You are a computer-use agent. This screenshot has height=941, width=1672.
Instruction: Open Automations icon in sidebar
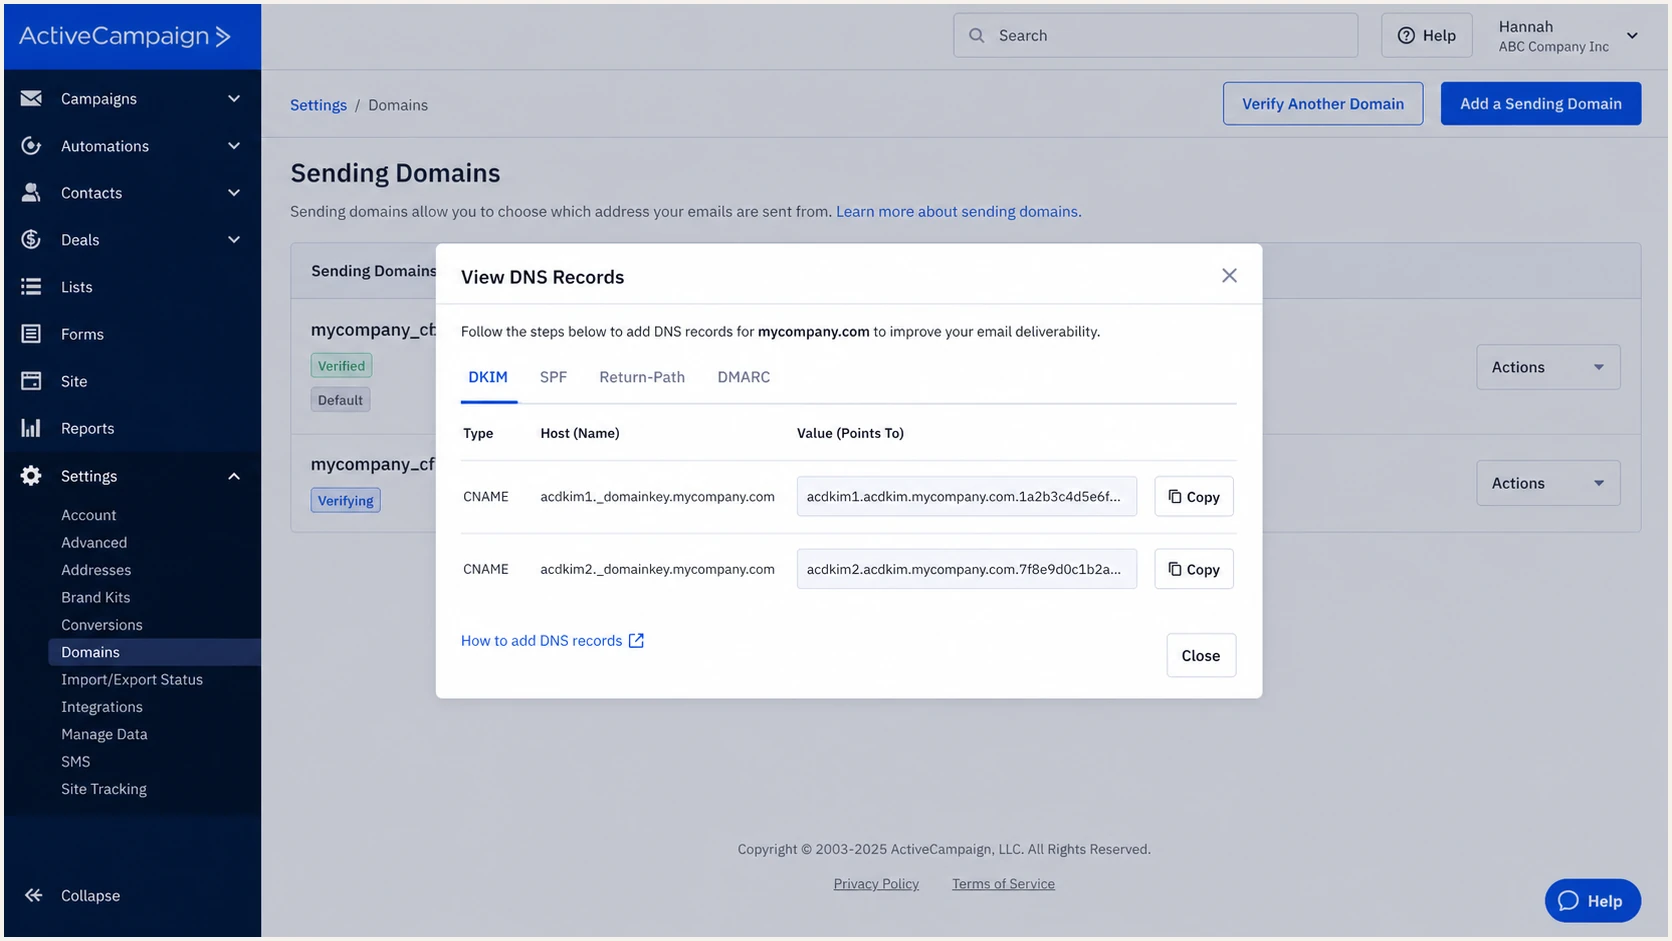(x=31, y=146)
